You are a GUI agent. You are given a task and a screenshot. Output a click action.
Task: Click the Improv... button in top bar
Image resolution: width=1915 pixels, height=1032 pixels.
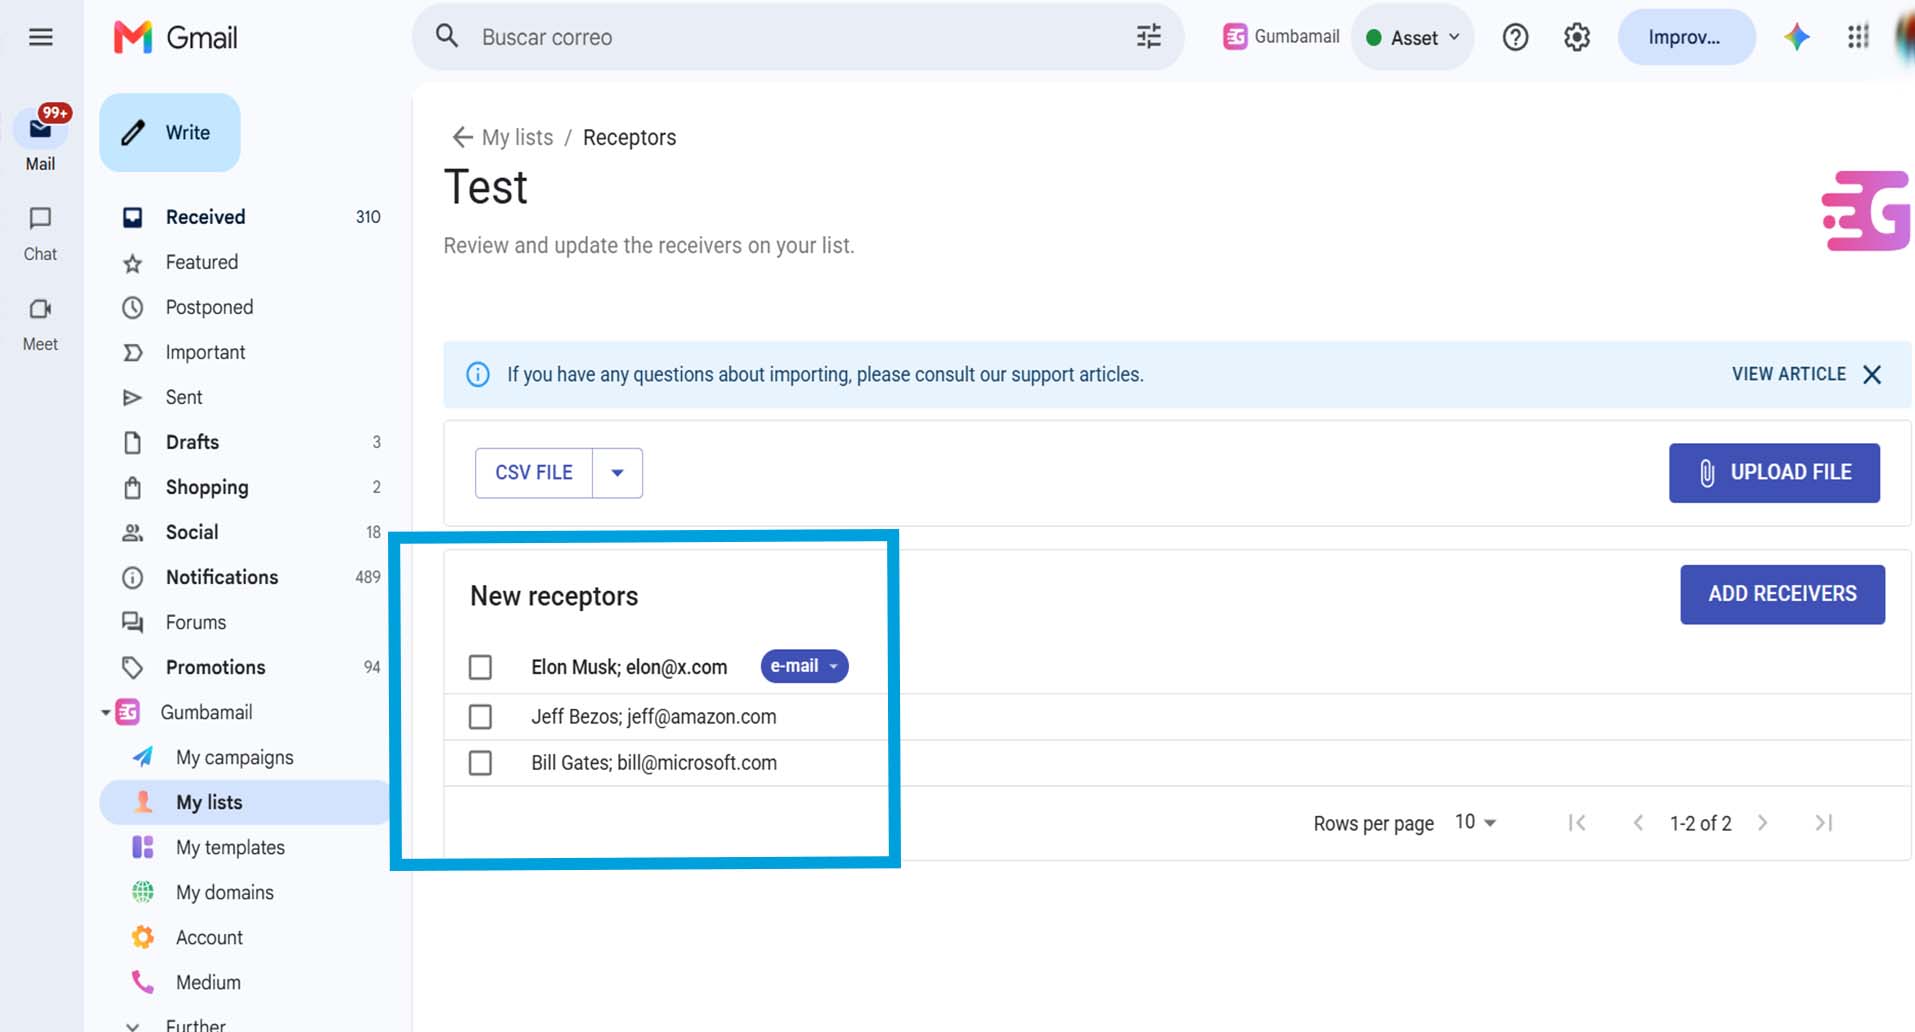click(x=1686, y=38)
